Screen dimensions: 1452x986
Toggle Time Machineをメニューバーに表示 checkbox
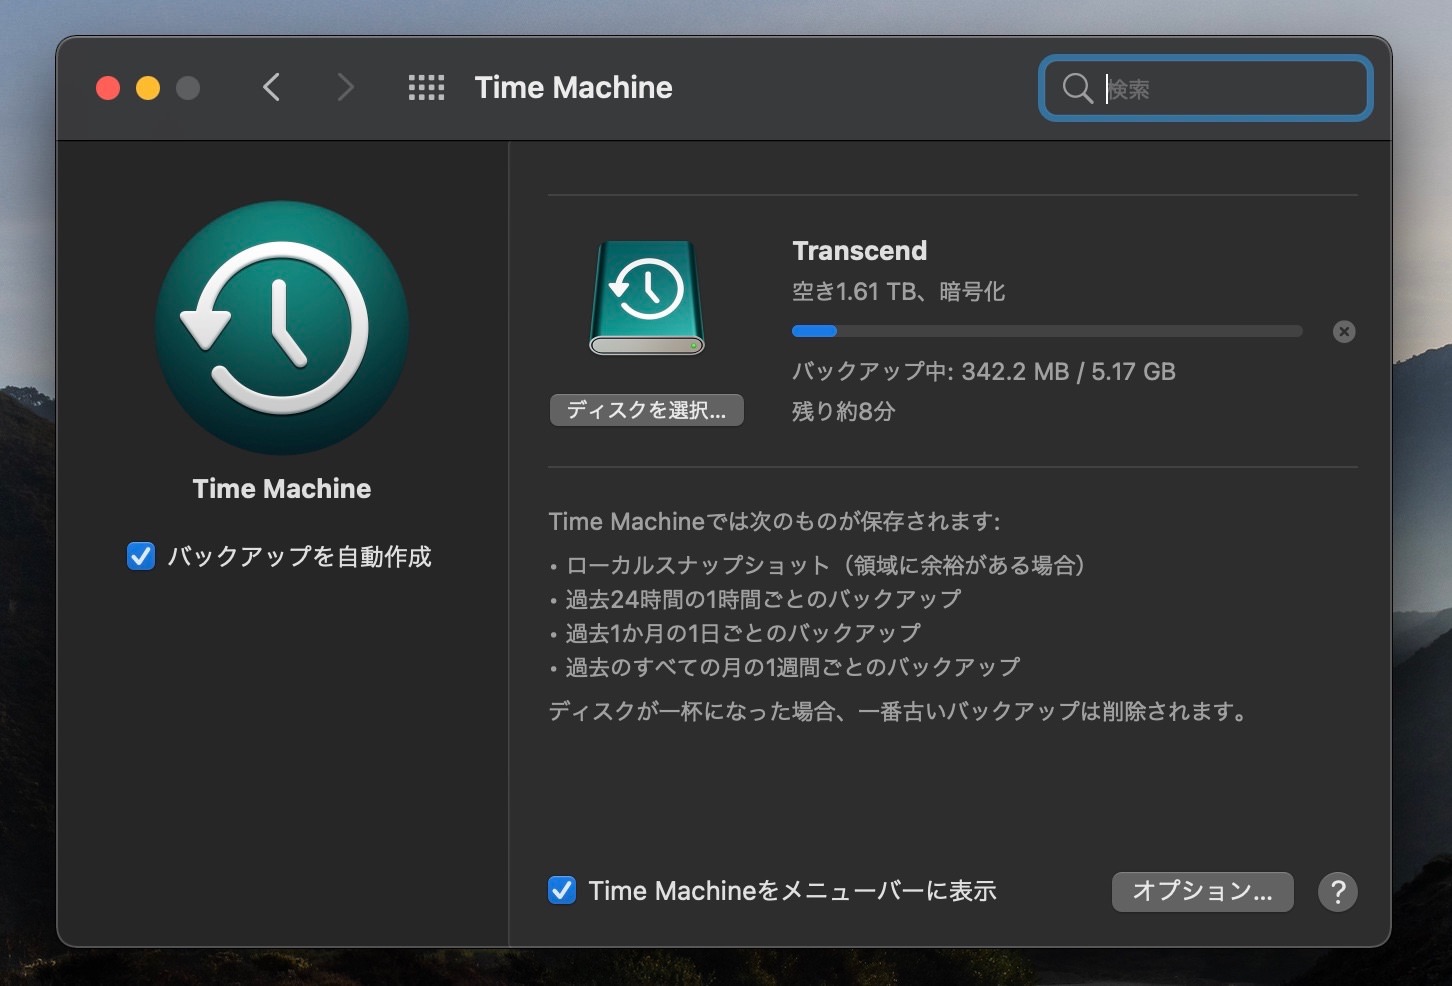click(x=562, y=890)
